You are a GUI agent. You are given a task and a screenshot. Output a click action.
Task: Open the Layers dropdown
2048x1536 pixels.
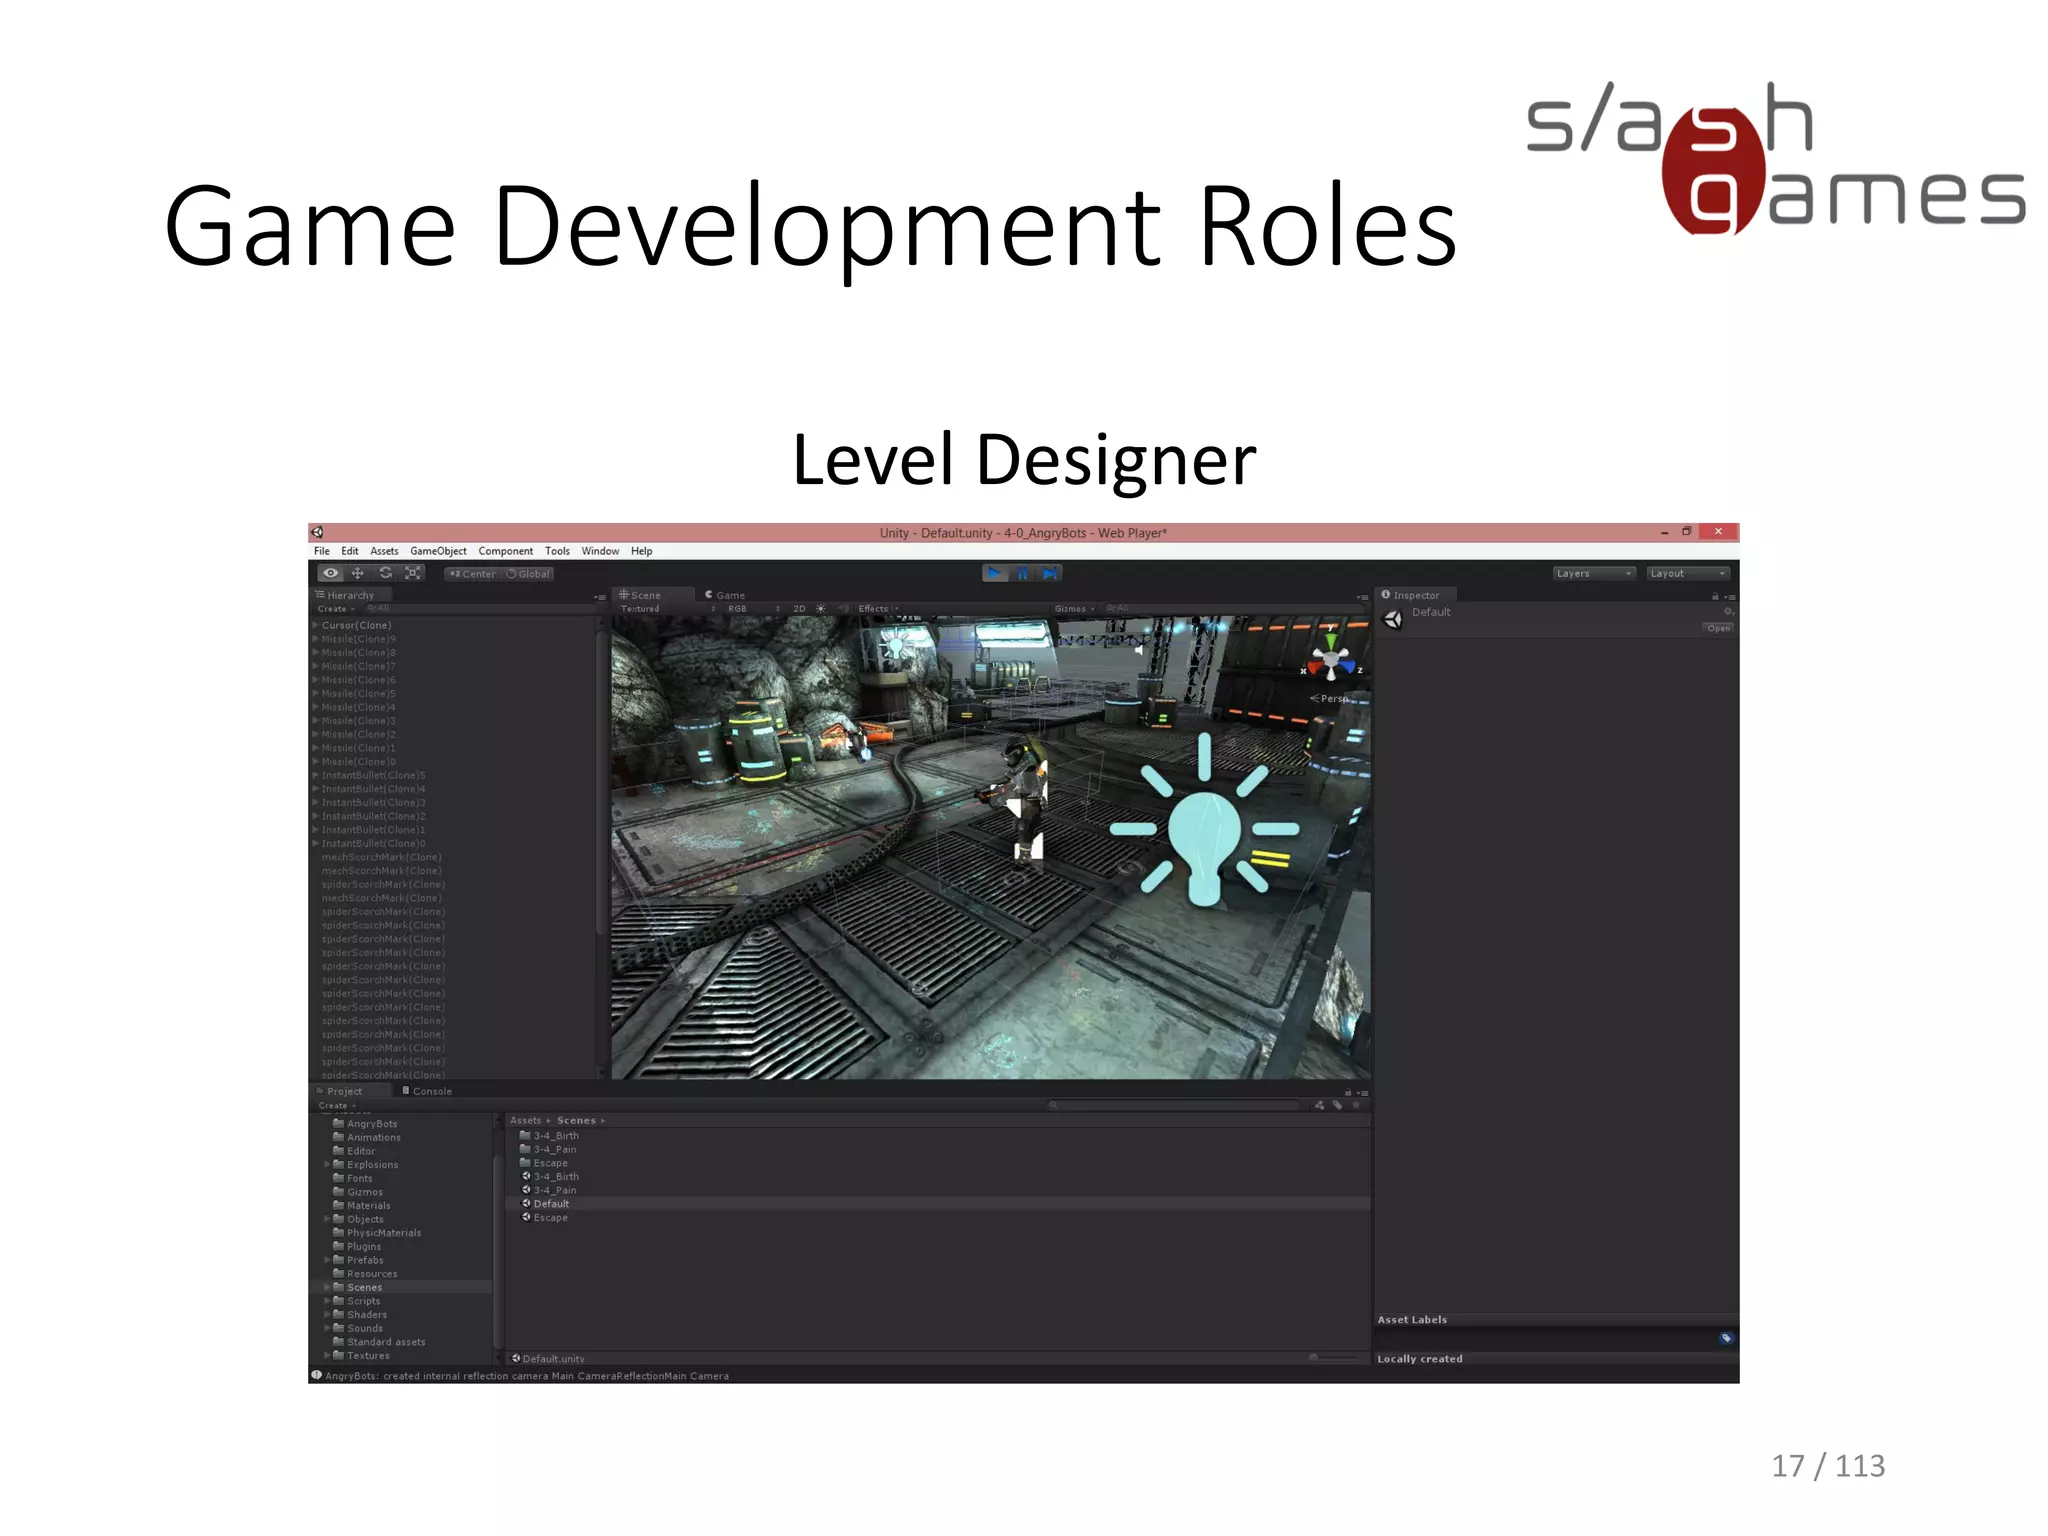coord(1594,573)
